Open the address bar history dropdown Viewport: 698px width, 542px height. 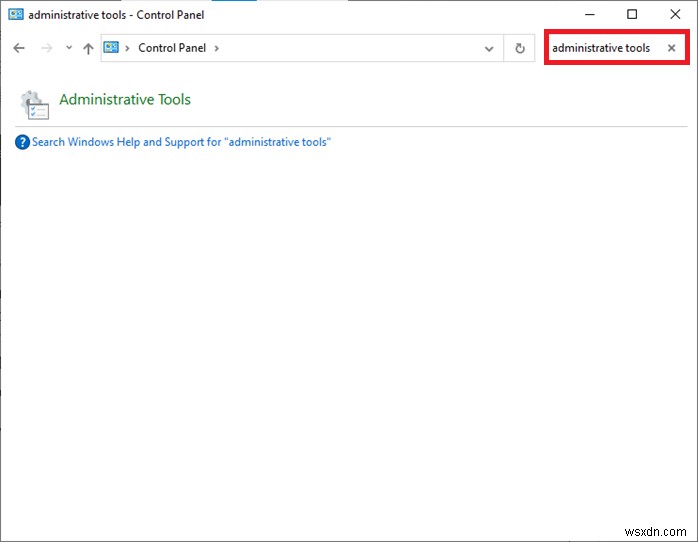point(489,49)
